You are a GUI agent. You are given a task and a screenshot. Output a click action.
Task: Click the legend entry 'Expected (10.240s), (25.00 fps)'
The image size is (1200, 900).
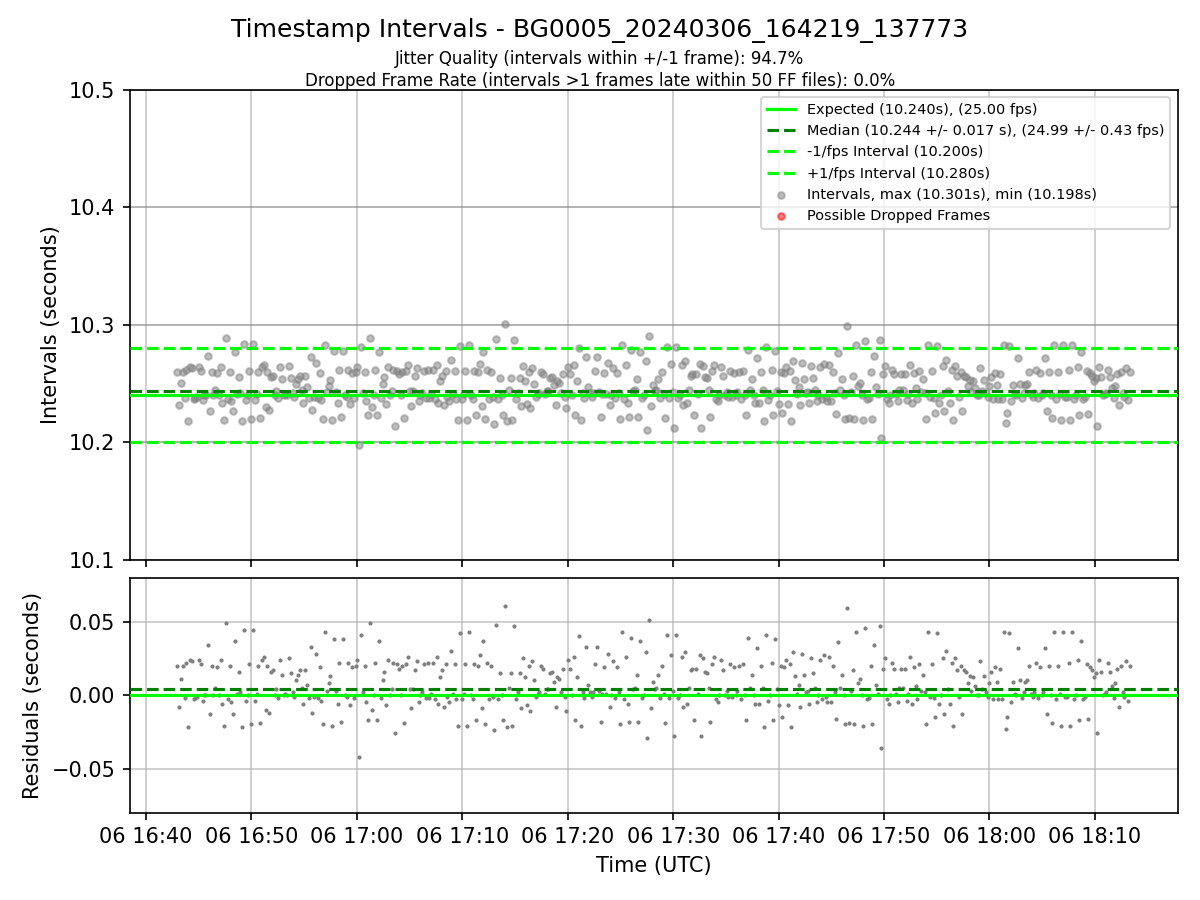922,109
